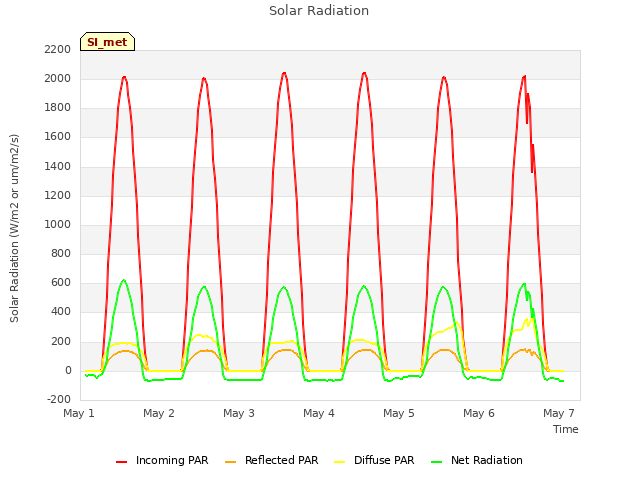
Task: Click the -200 y-axis tick label
Action: click(x=59, y=399)
